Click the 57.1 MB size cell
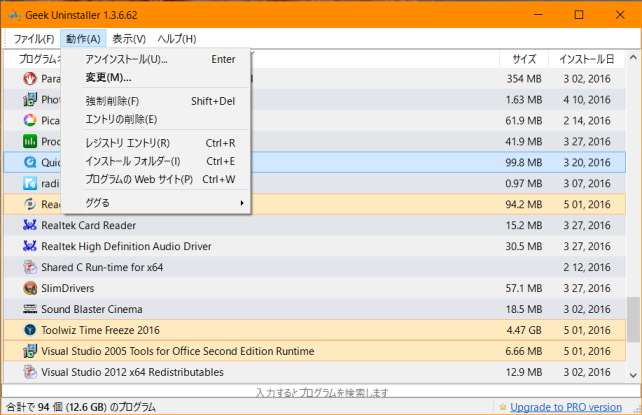Image resolution: width=642 pixels, height=415 pixels. [x=524, y=288]
